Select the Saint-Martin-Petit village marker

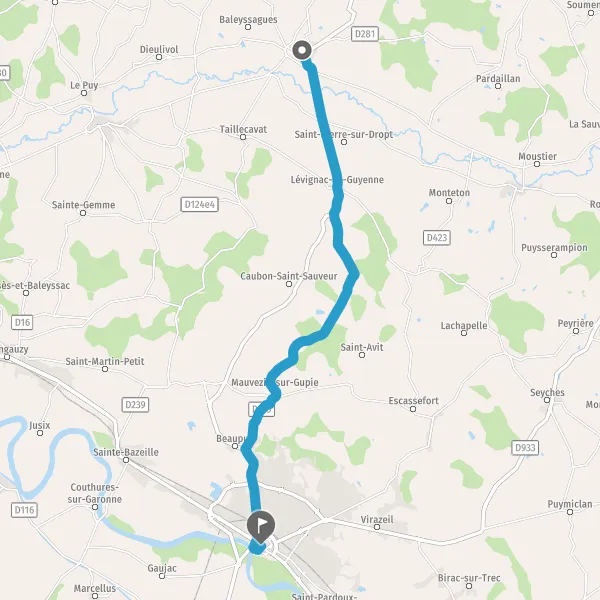pos(105,369)
